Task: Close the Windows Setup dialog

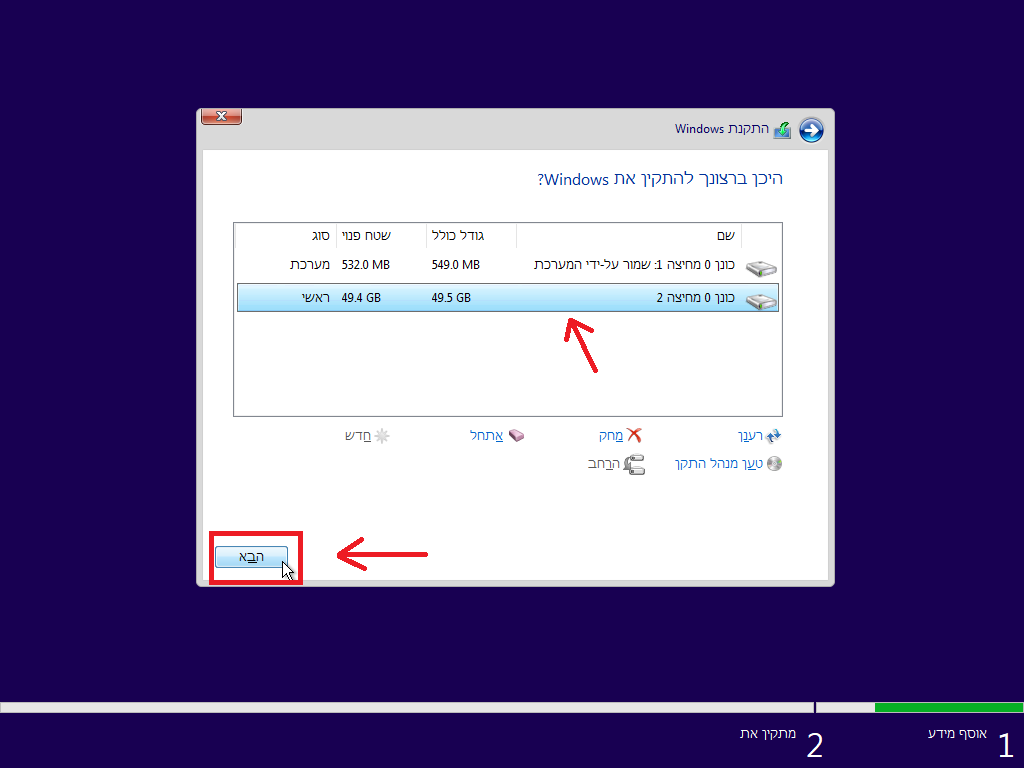Action: 221,116
